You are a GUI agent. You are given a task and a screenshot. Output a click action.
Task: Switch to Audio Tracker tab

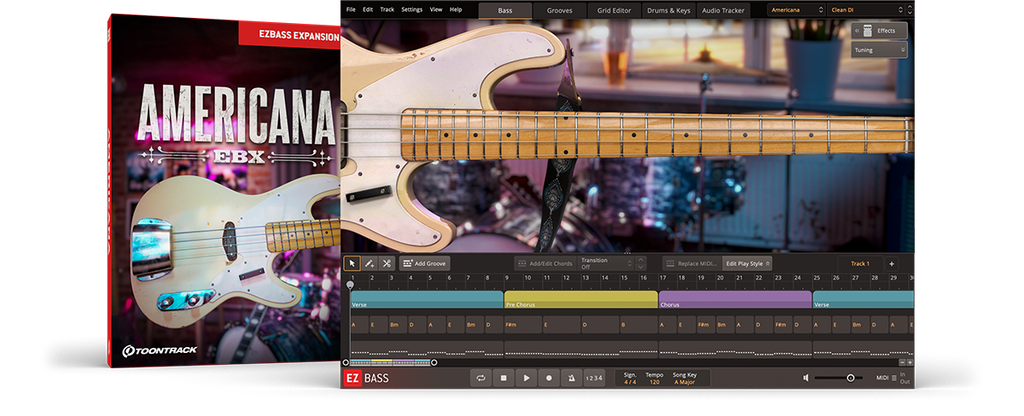723,10
